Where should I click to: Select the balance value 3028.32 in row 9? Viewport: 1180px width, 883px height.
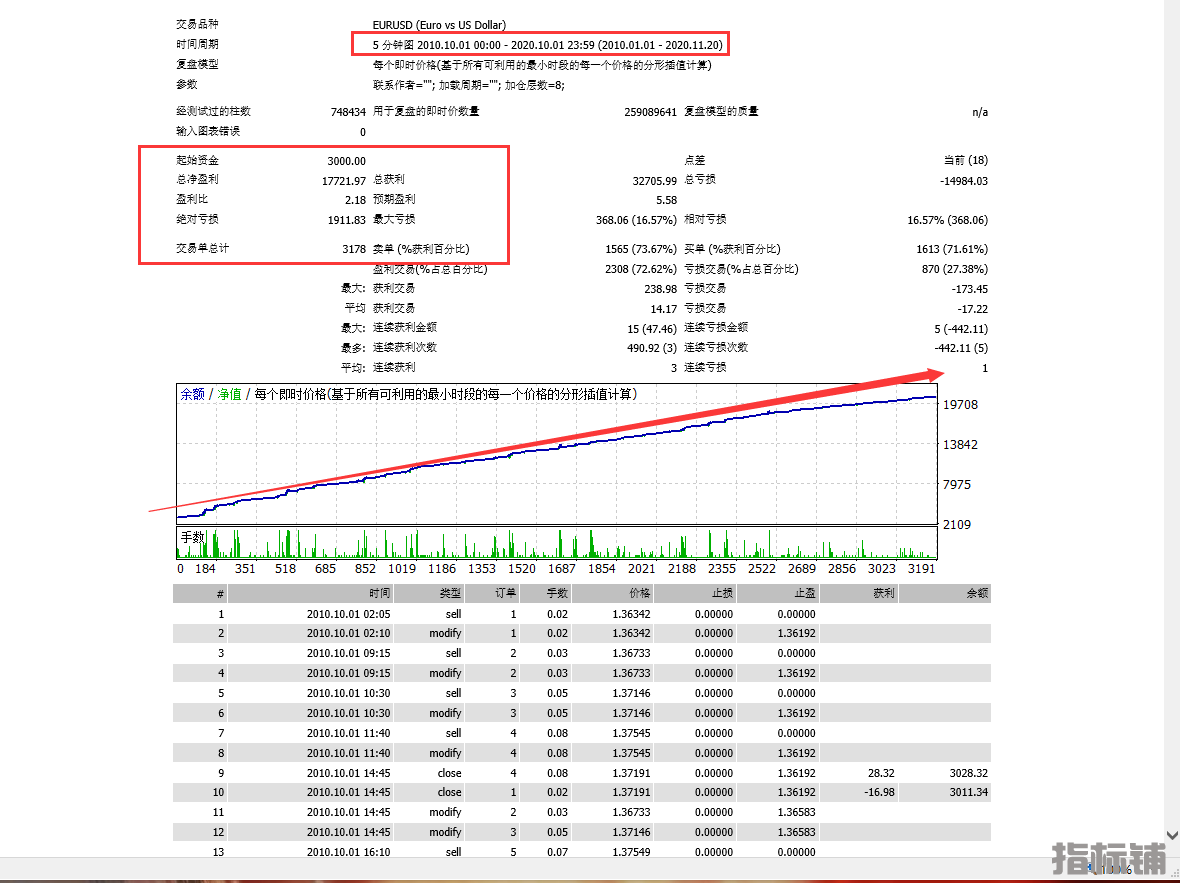[968, 773]
